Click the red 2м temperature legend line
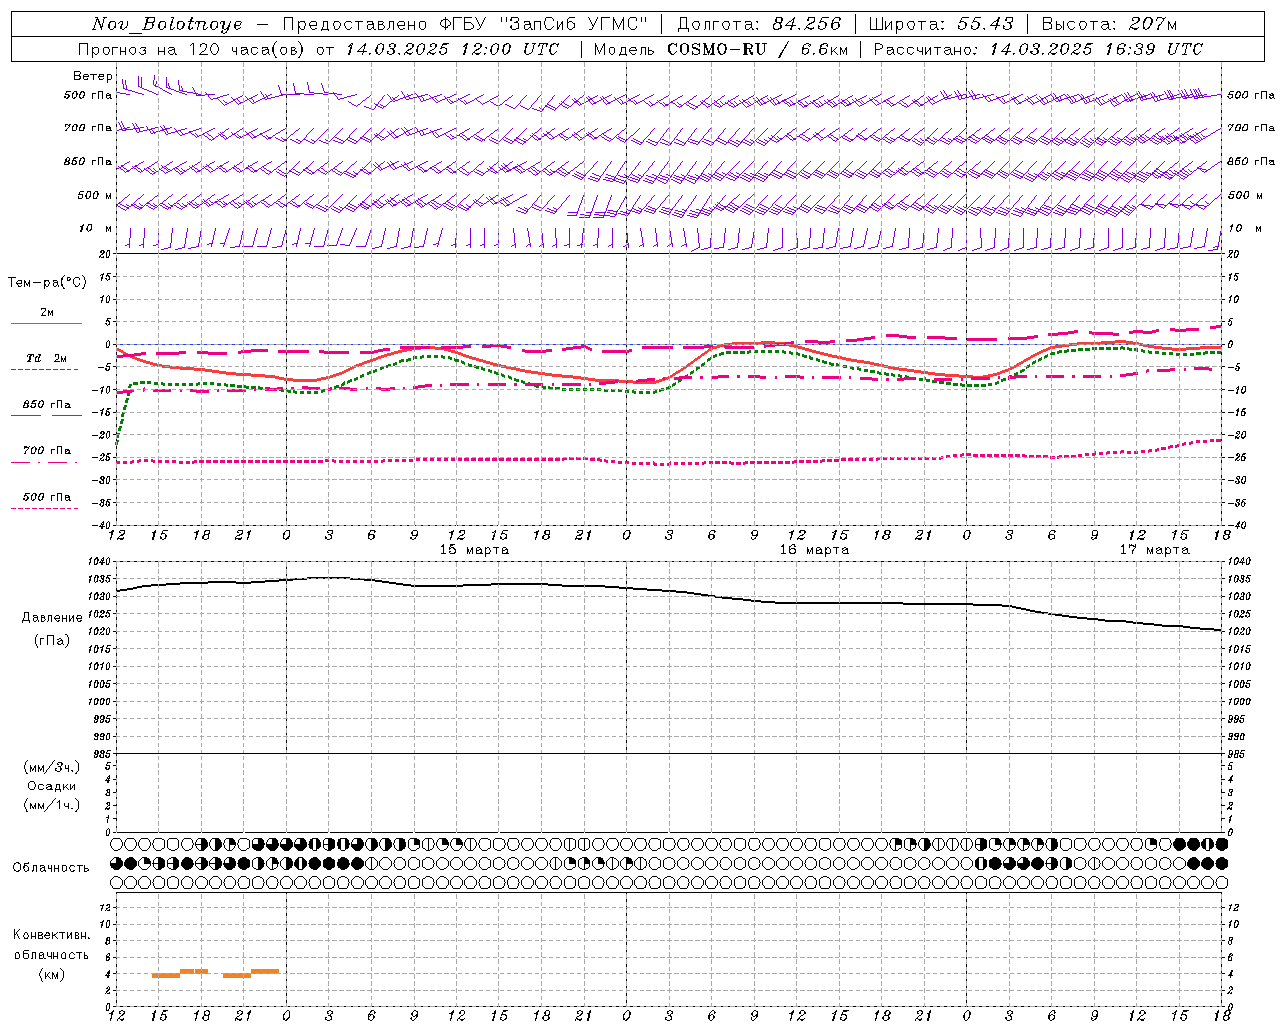 [46, 323]
